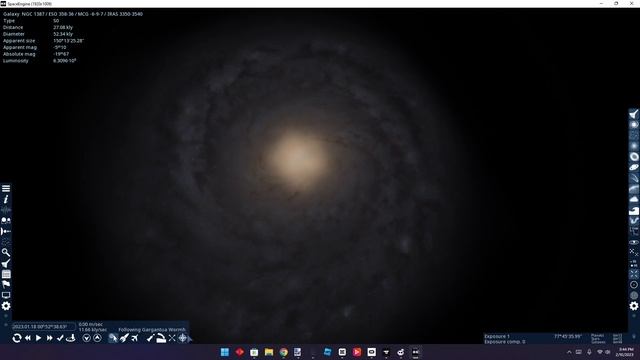Open File Explorer from taskbar
The width and height of the screenshot is (640, 360).
pyautogui.click(x=269, y=352)
